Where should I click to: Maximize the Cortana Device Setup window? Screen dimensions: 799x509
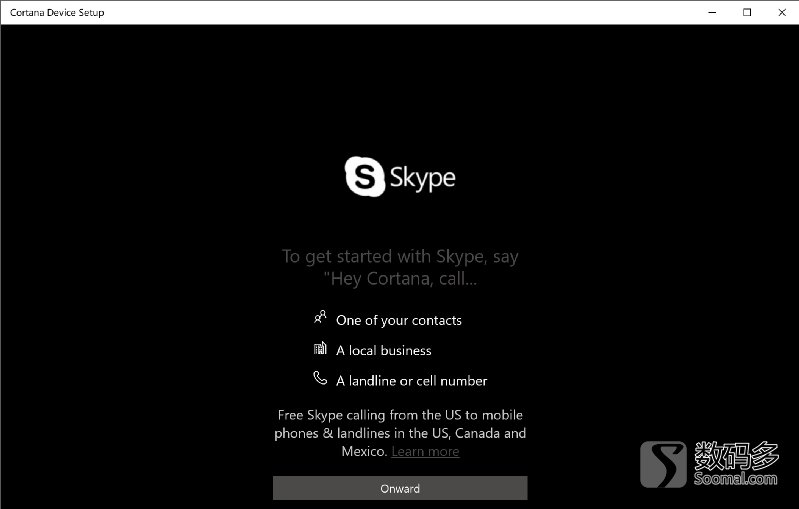click(x=747, y=12)
